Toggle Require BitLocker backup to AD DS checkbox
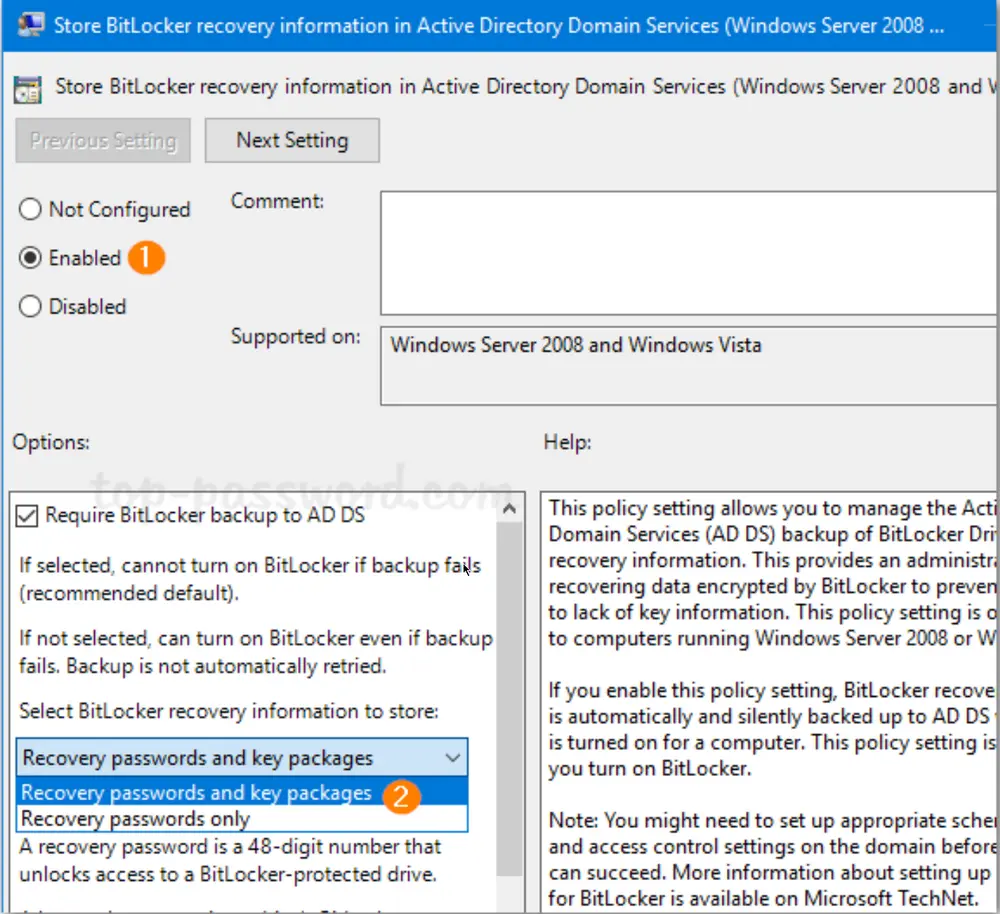The height and width of the screenshot is (914, 1000). (x=27, y=516)
